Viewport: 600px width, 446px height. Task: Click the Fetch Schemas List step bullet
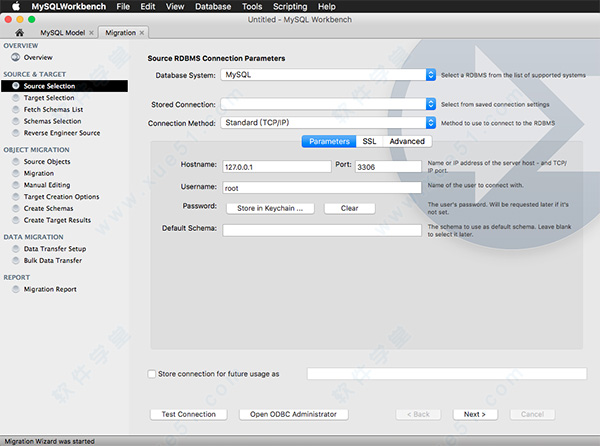coord(16,109)
